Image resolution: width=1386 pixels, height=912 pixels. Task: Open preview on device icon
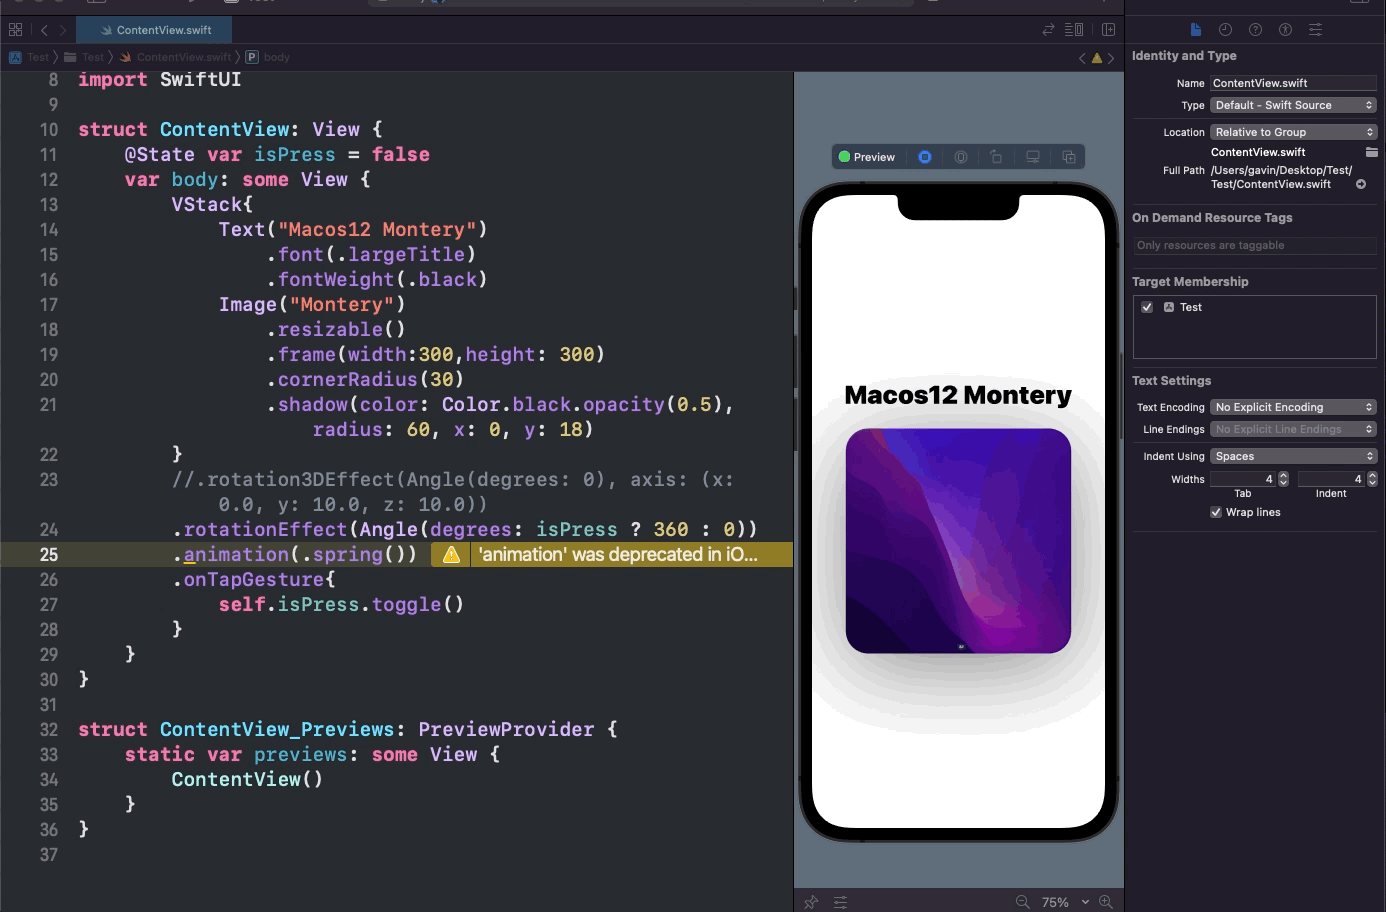(x=1033, y=157)
